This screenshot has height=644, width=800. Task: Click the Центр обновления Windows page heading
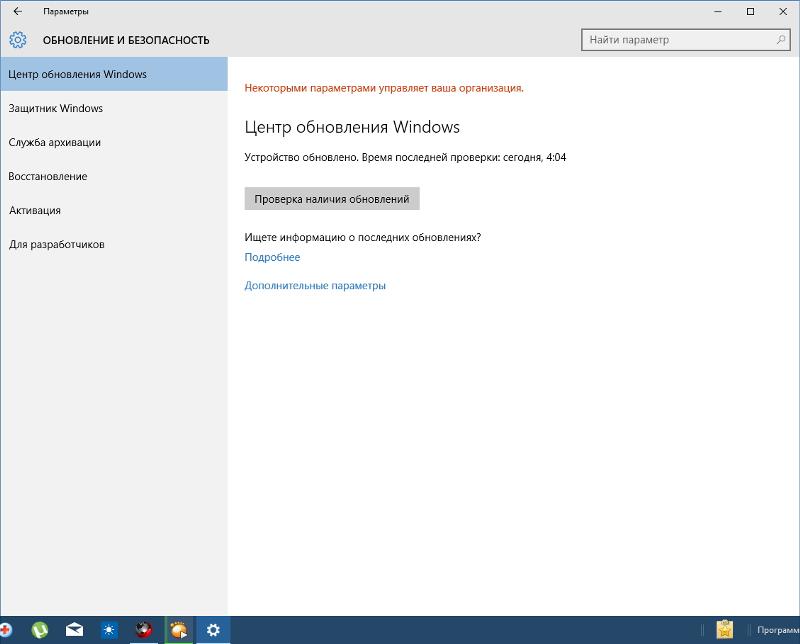(352, 127)
